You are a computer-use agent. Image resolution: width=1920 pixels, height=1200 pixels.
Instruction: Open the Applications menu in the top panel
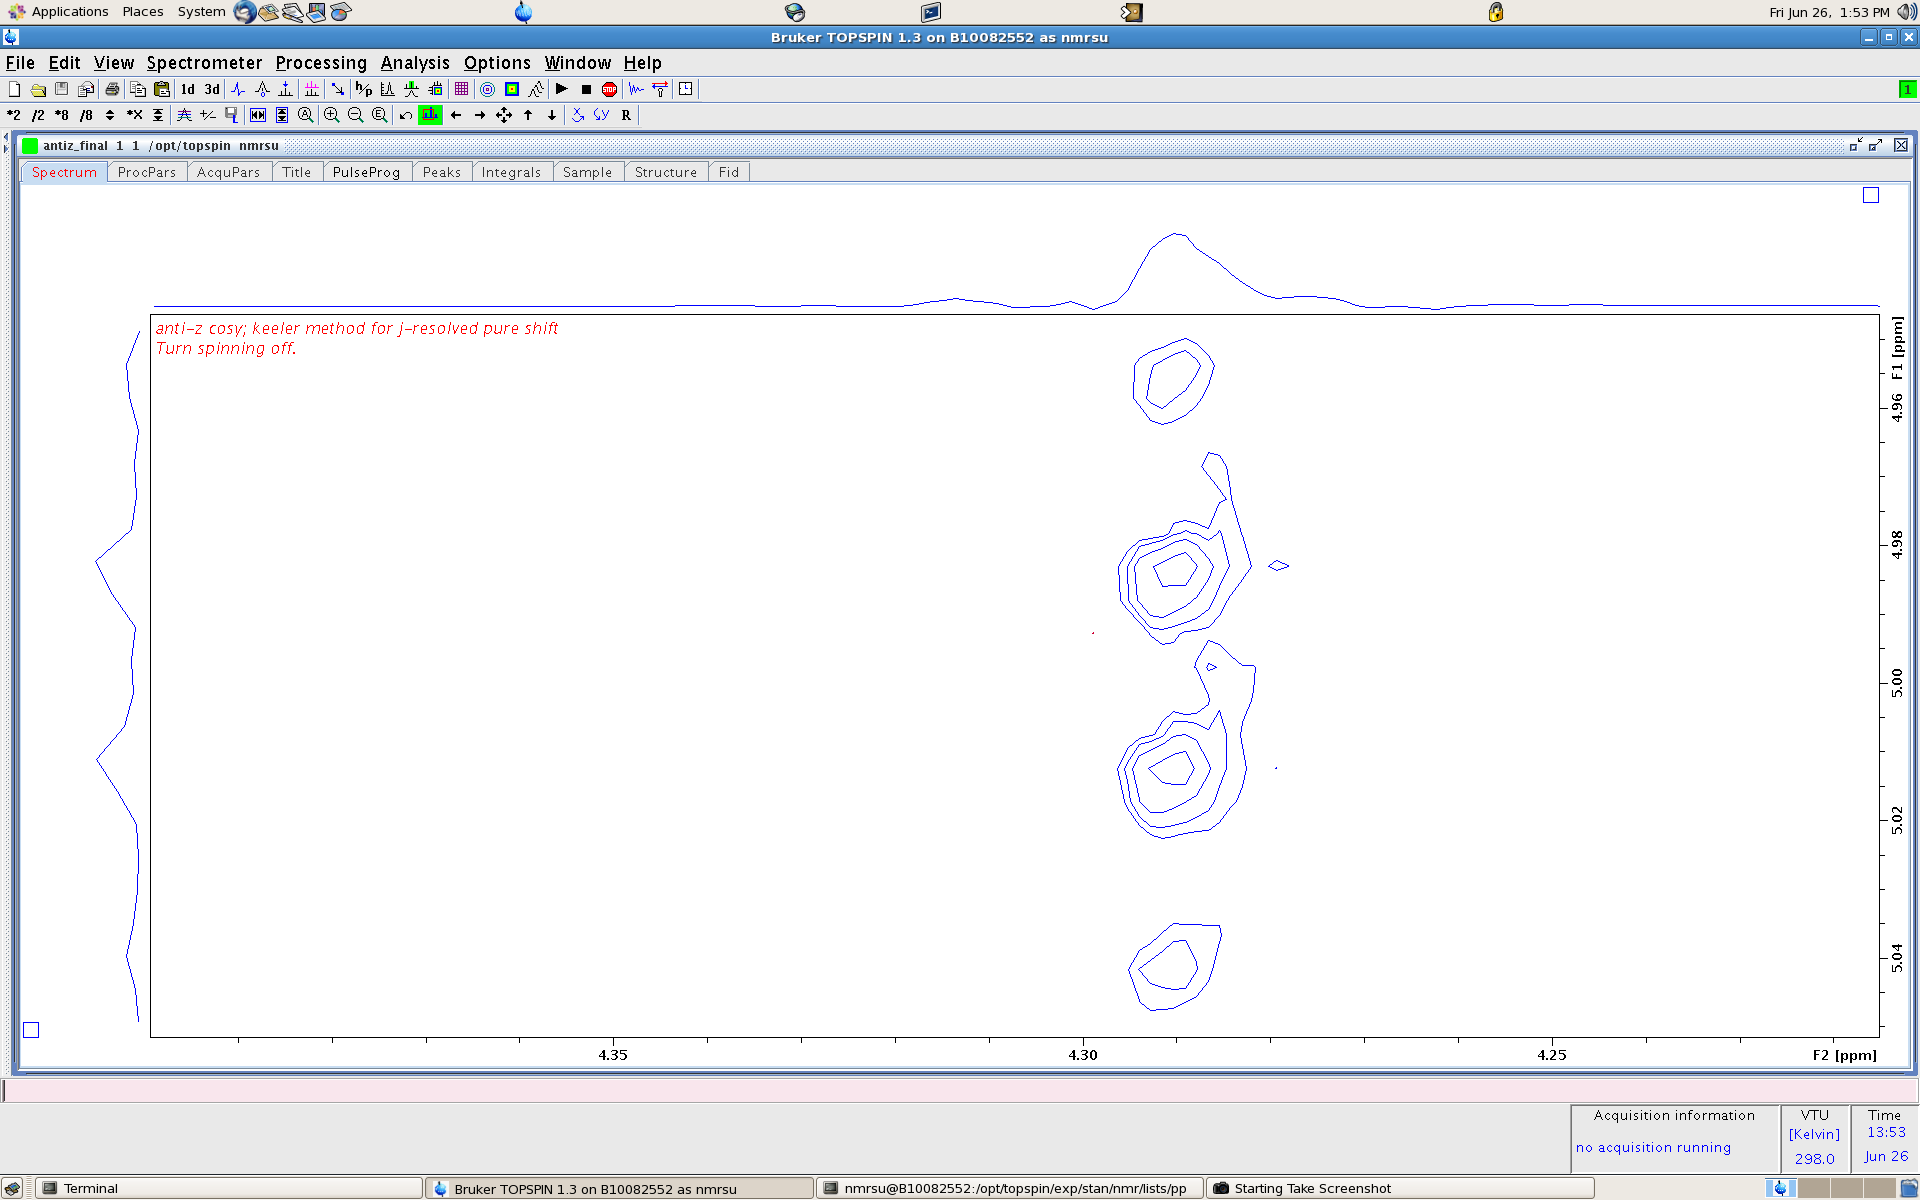59,12
